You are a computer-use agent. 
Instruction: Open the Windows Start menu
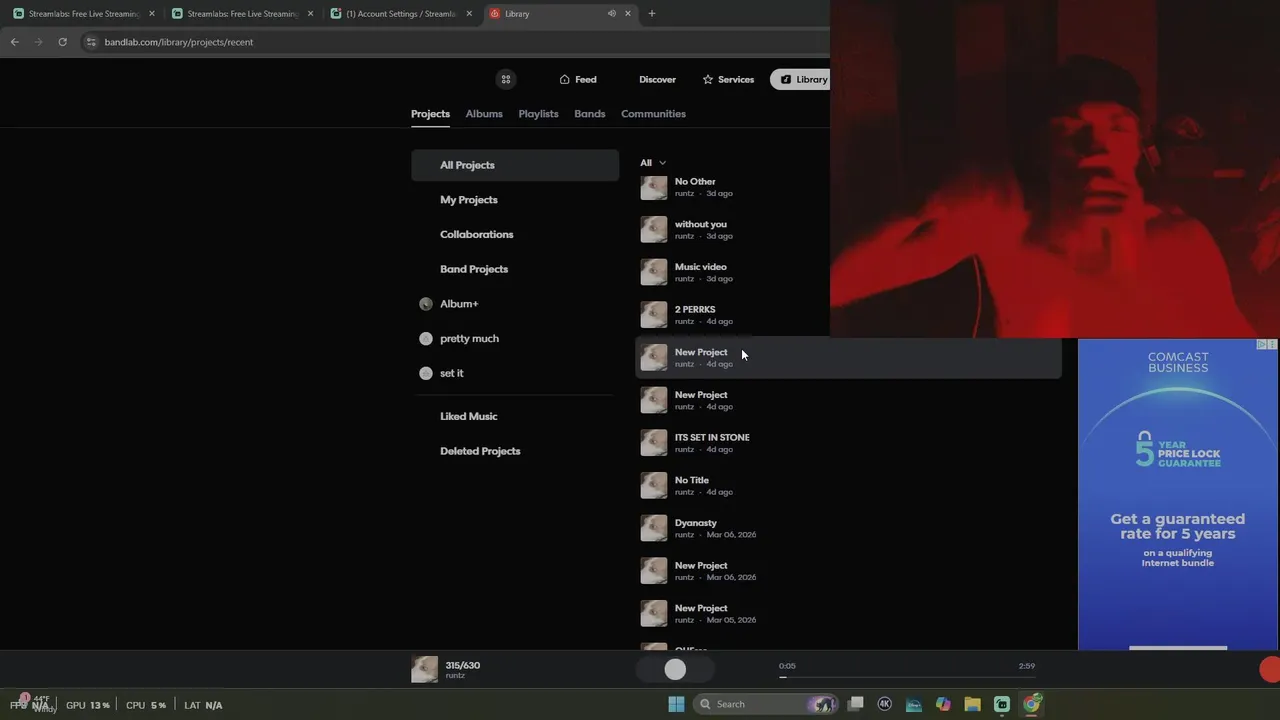tap(676, 704)
